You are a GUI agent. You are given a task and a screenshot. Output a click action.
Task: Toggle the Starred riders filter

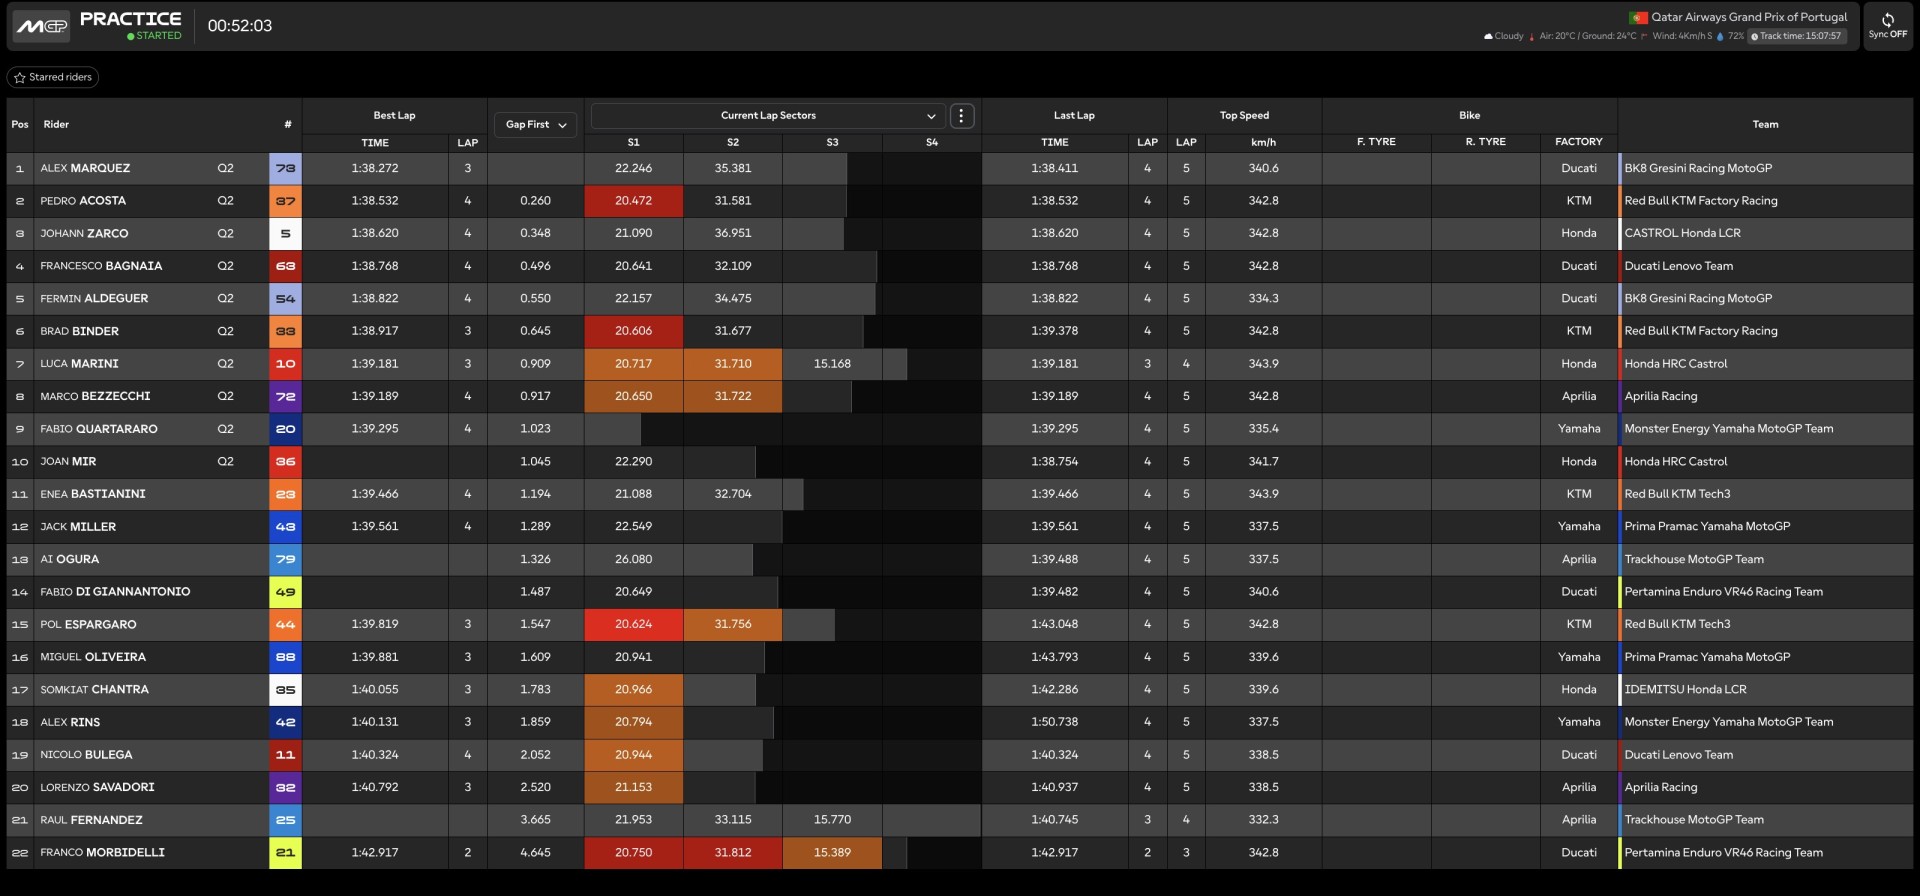pyautogui.click(x=53, y=77)
